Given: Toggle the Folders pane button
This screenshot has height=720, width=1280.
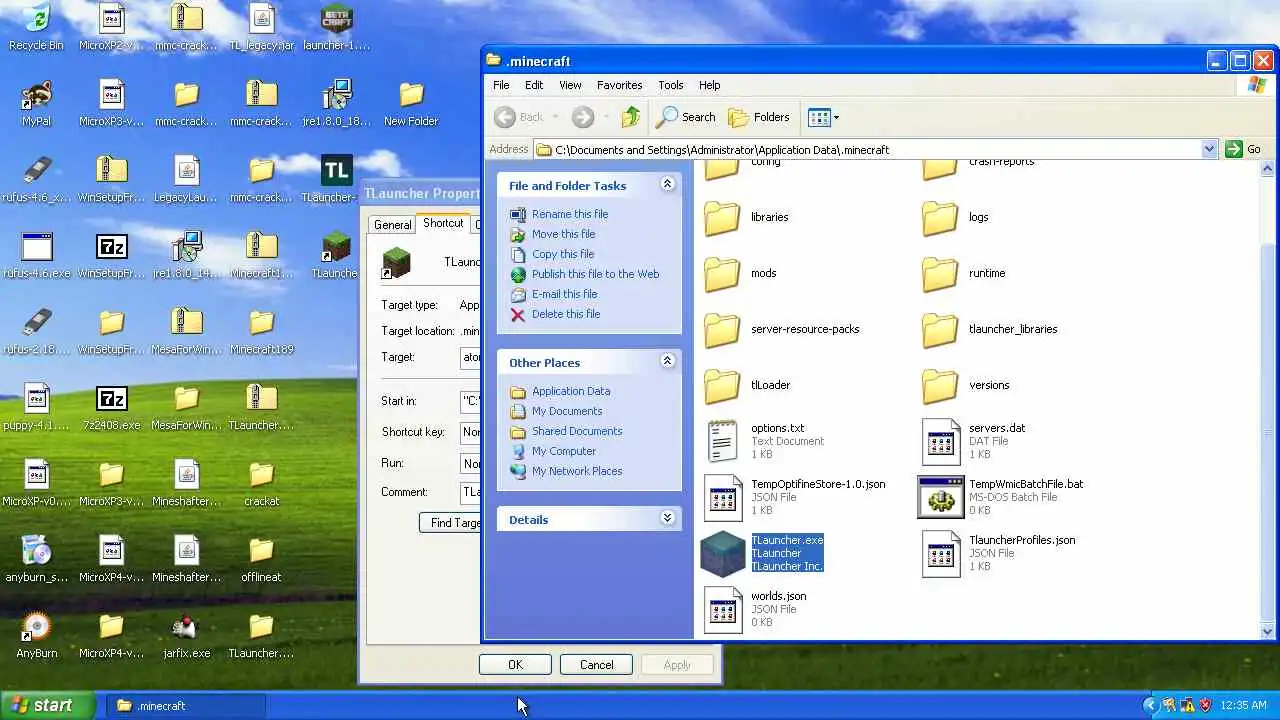Looking at the screenshot, I should [759, 117].
